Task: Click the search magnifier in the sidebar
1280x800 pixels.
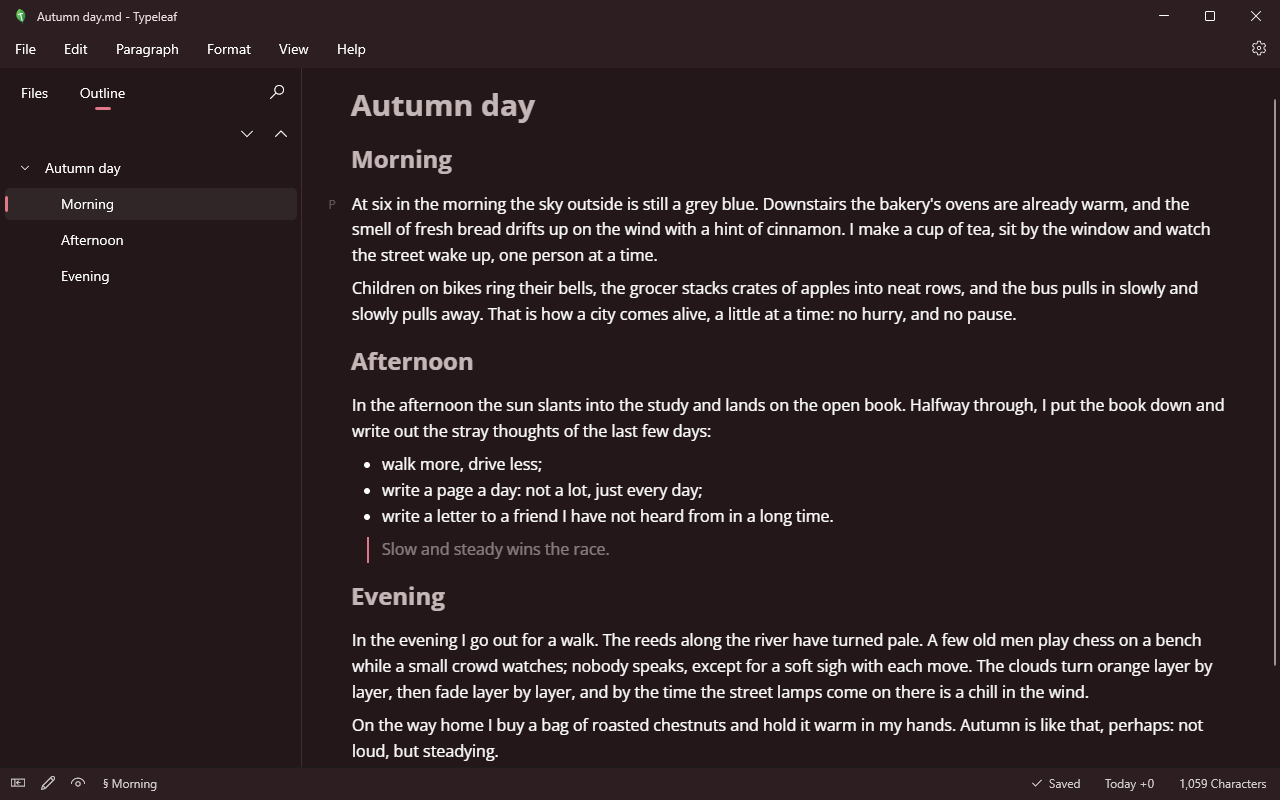Action: pyautogui.click(x=277, y=92)
